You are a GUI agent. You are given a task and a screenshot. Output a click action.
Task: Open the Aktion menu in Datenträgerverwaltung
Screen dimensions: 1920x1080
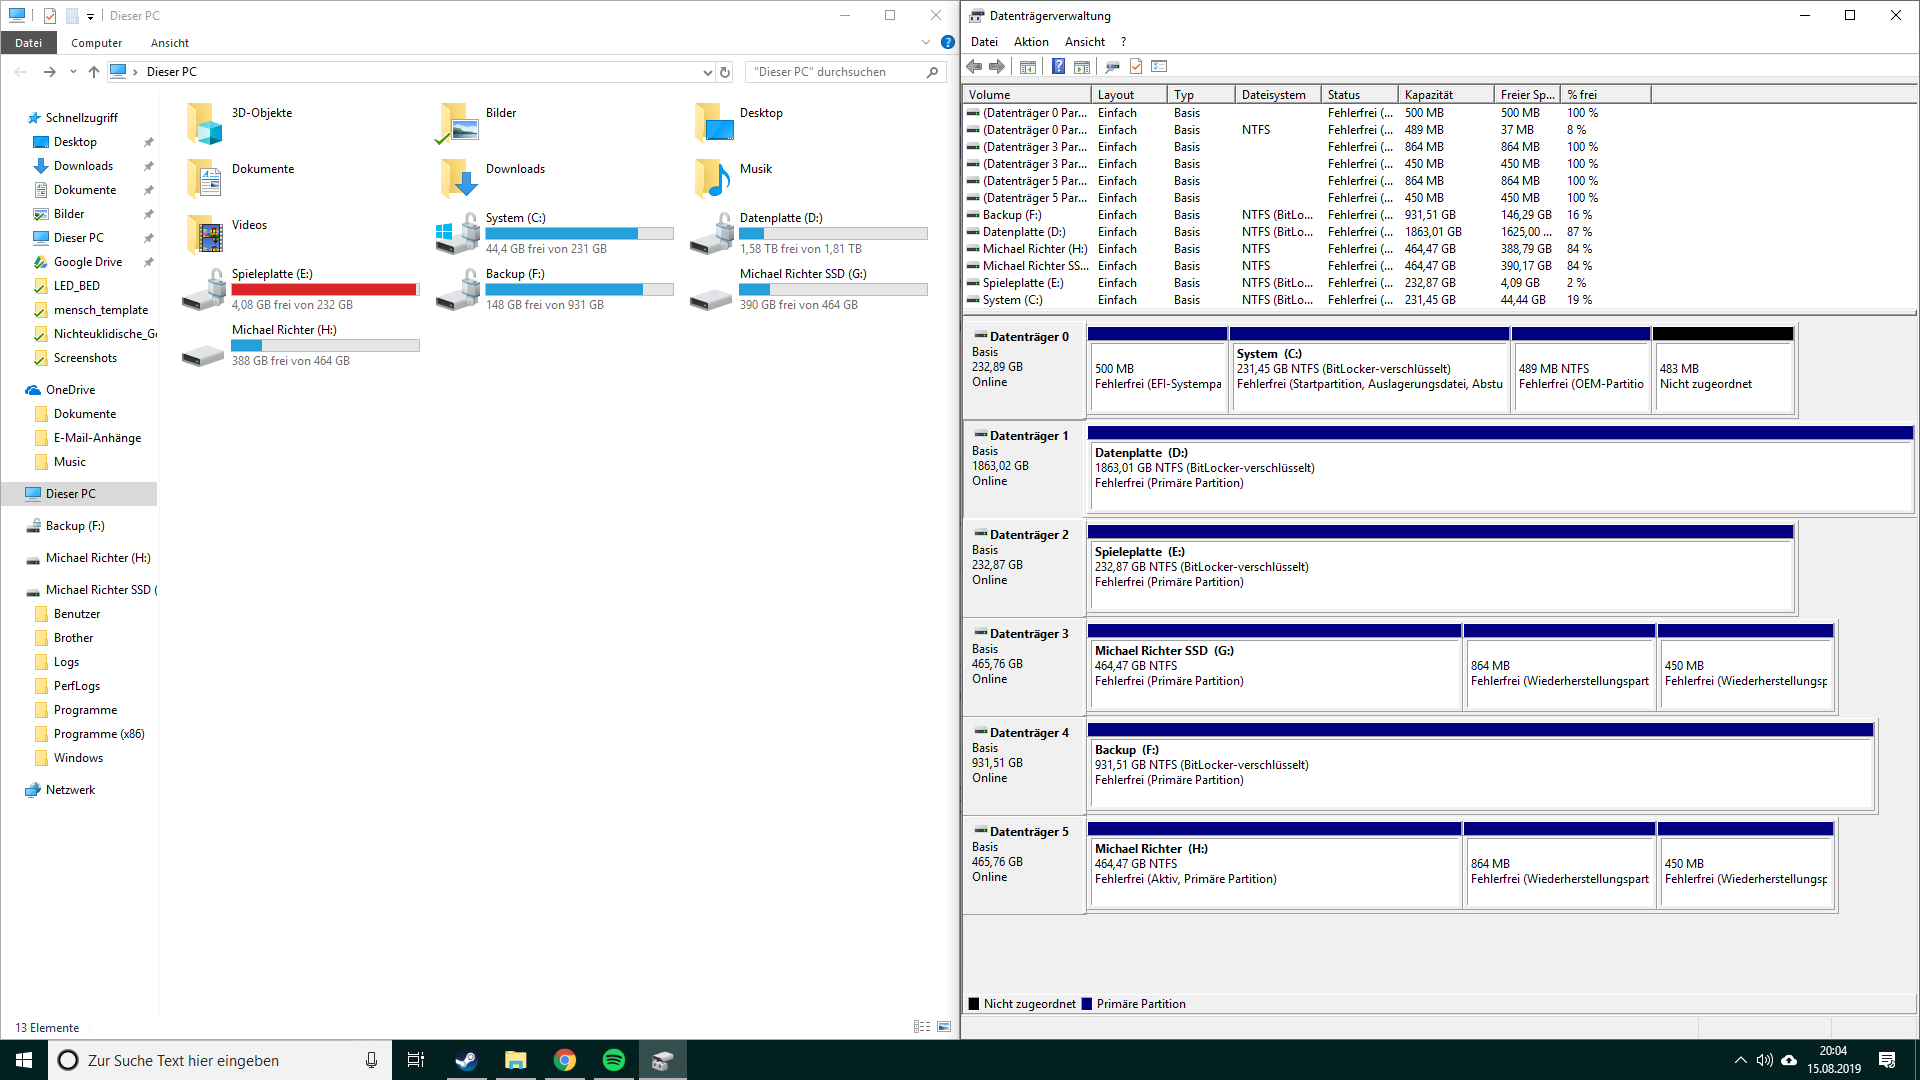(1031, 42)
